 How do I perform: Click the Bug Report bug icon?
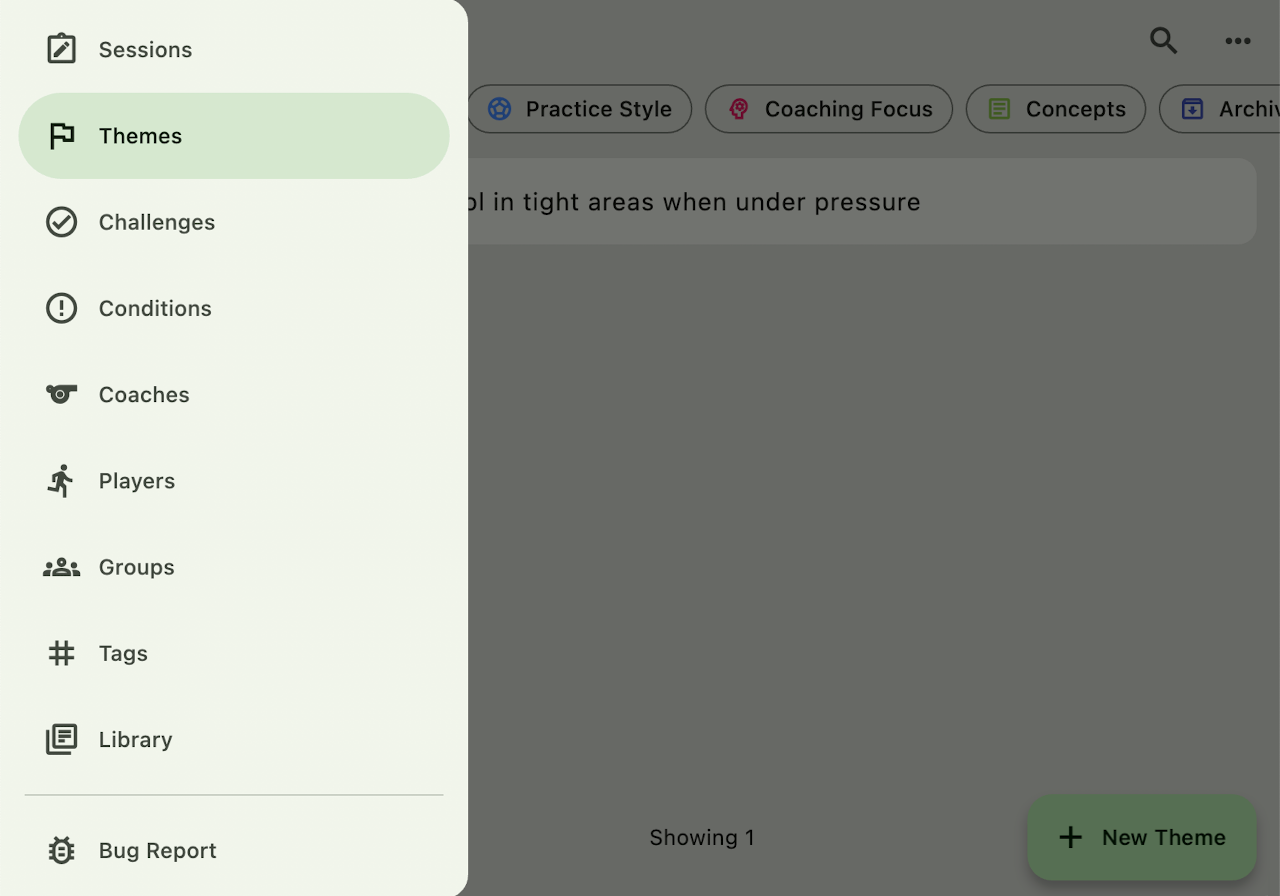pyautogui.click(x=61, y=850)
